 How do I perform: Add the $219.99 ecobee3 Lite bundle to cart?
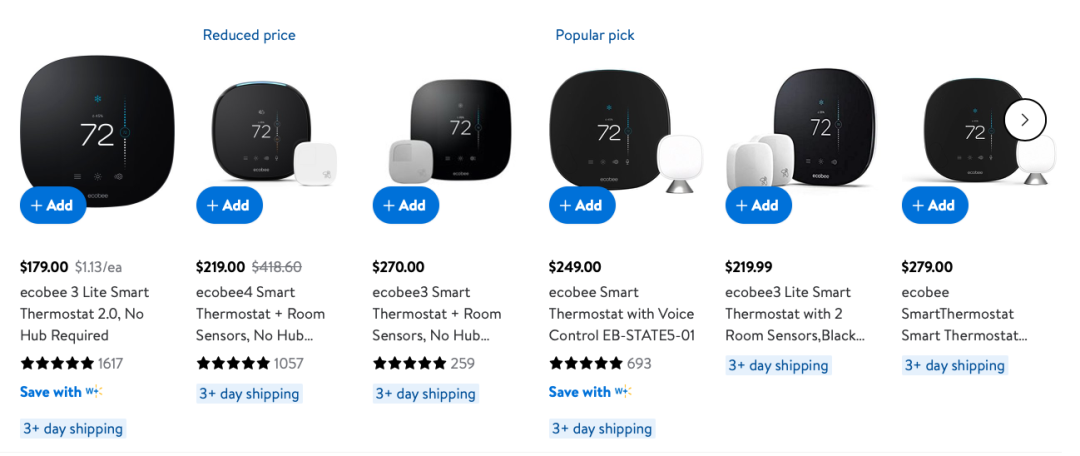point(758,205)
